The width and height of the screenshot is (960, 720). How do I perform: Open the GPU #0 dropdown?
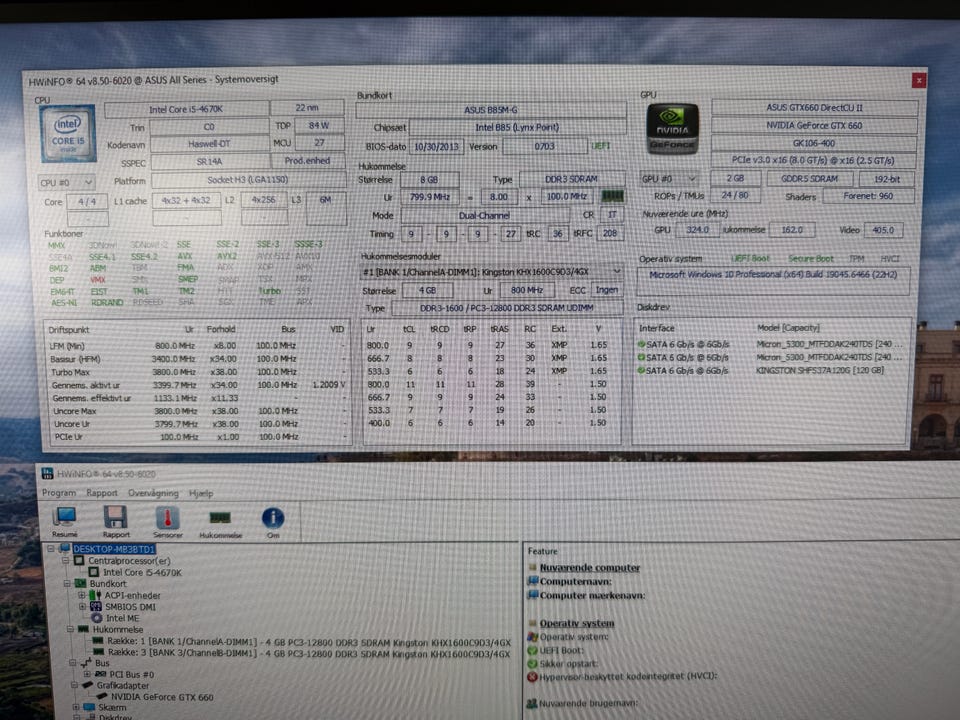point(669,179)
